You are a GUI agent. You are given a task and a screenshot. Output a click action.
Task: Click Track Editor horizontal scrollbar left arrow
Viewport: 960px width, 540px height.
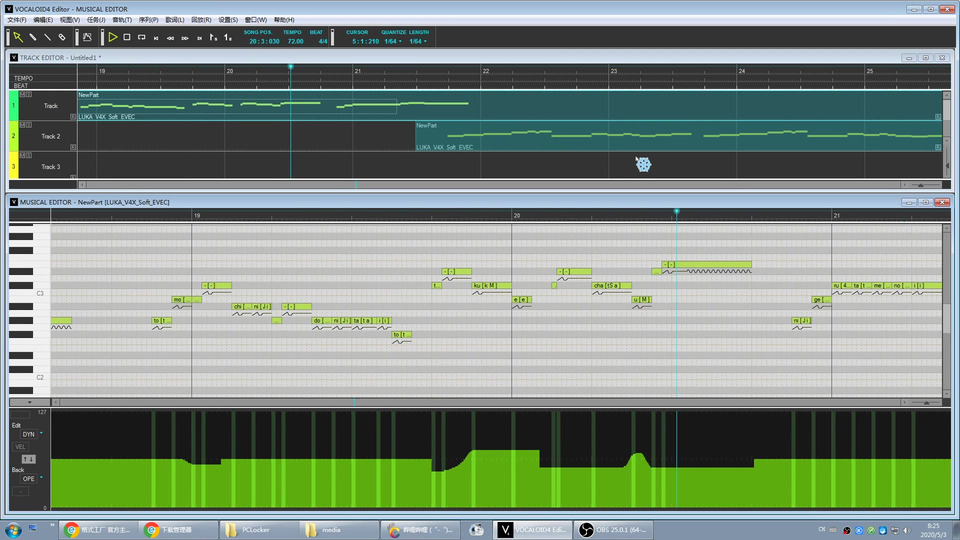(83, 184)
